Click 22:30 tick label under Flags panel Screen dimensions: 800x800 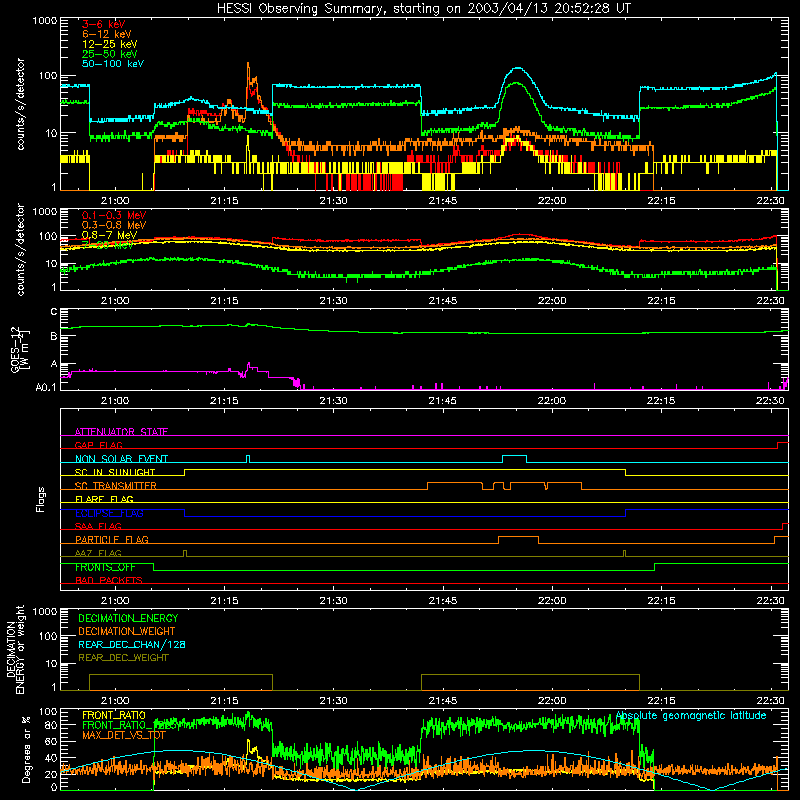770,601
